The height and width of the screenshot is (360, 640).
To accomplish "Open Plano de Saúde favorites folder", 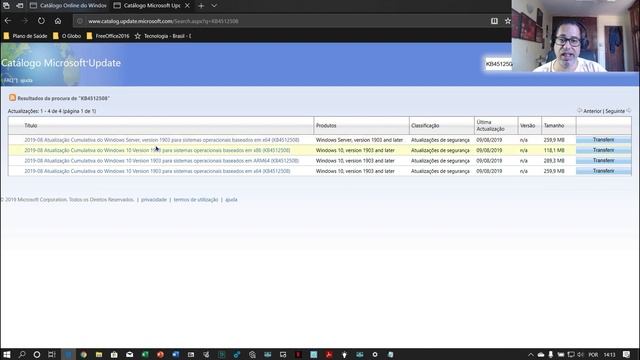I will (25, 36).
